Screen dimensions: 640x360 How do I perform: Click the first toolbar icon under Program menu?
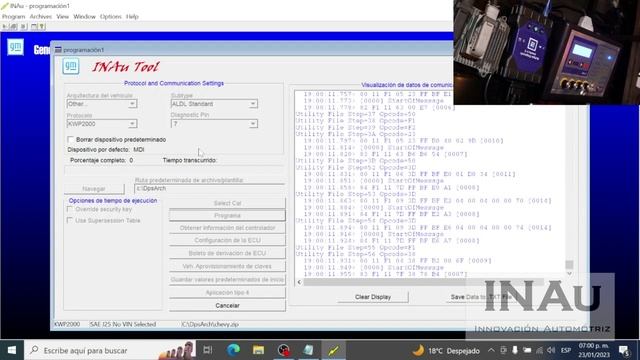tap(5, 27)
